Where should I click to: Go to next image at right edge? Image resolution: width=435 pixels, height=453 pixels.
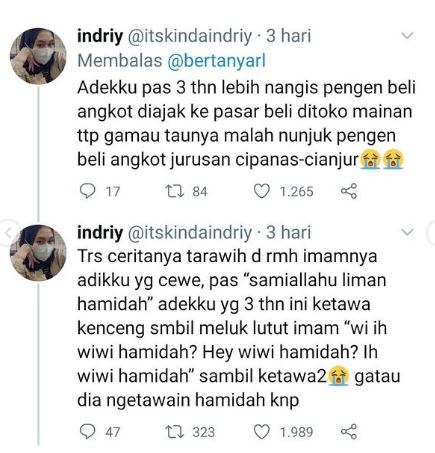(431, 232)
